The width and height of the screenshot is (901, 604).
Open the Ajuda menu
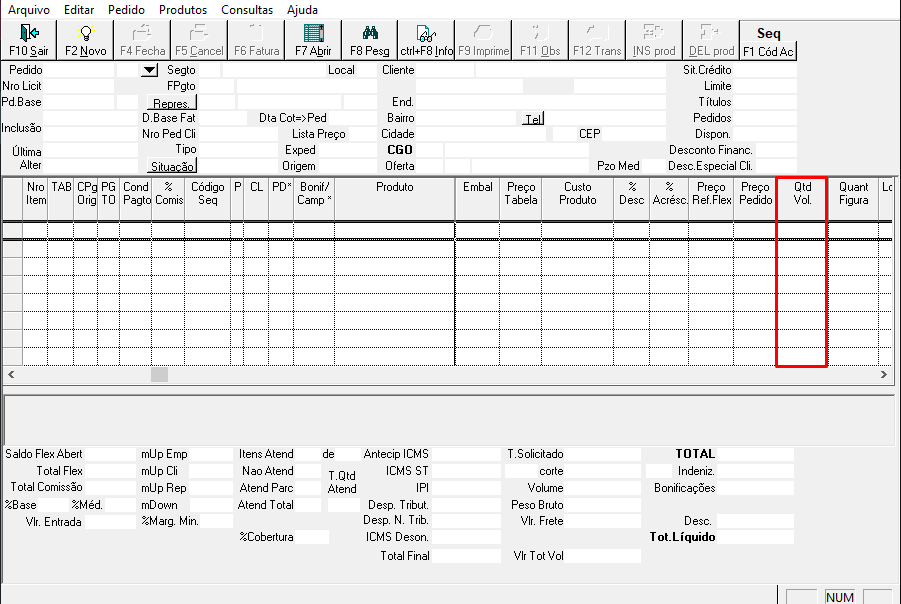[302, 10]
